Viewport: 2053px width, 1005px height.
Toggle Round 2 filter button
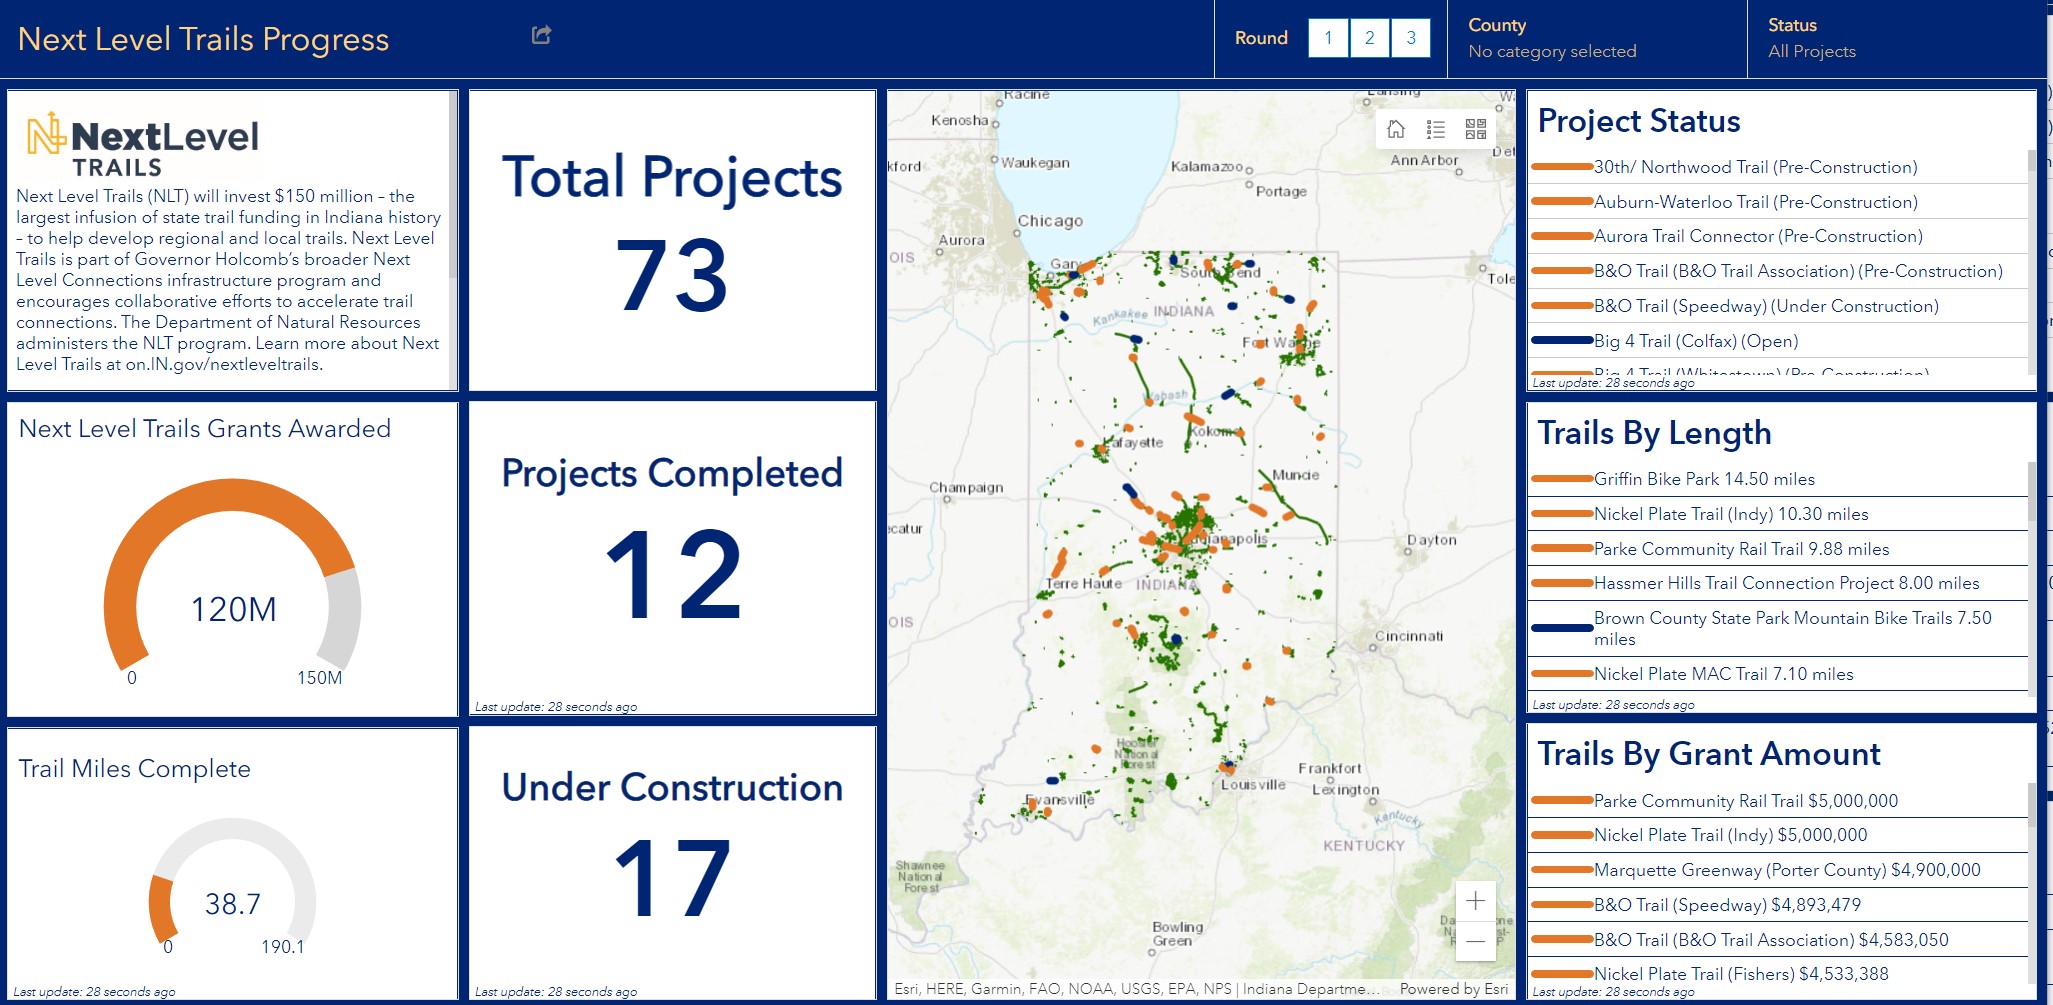1369,38
